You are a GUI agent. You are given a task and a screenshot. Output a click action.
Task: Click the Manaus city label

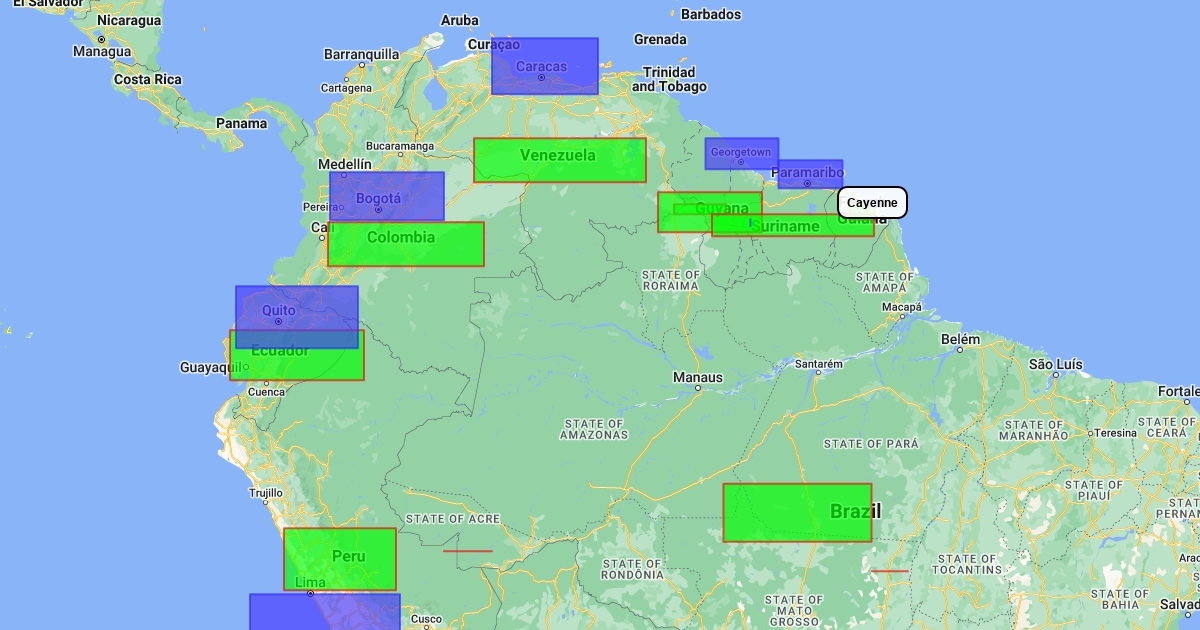697,377
